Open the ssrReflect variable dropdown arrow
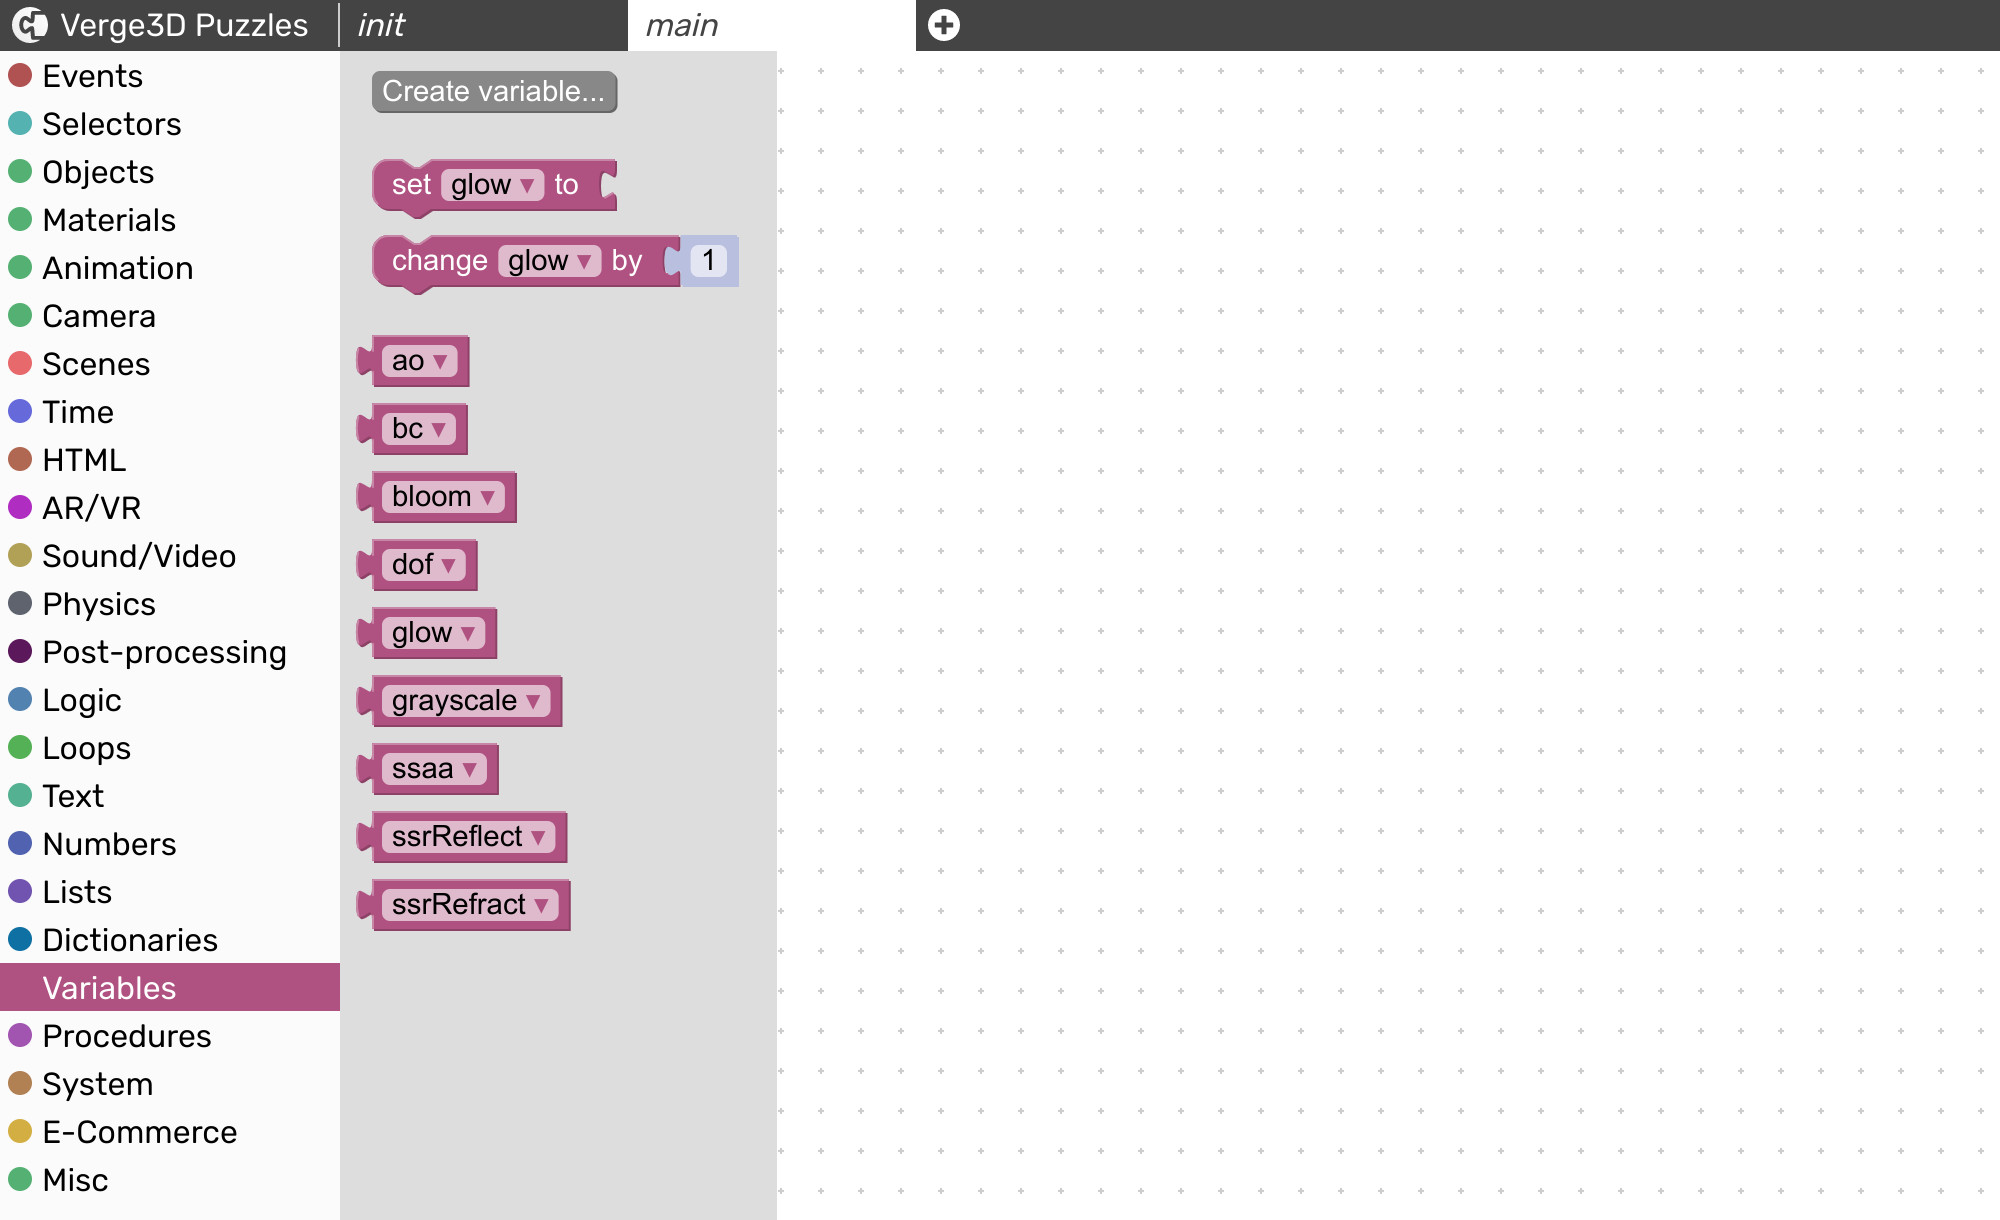The height and width of the screenshot is (1220, 2000). pyautogui.click(x=538, y=837)
